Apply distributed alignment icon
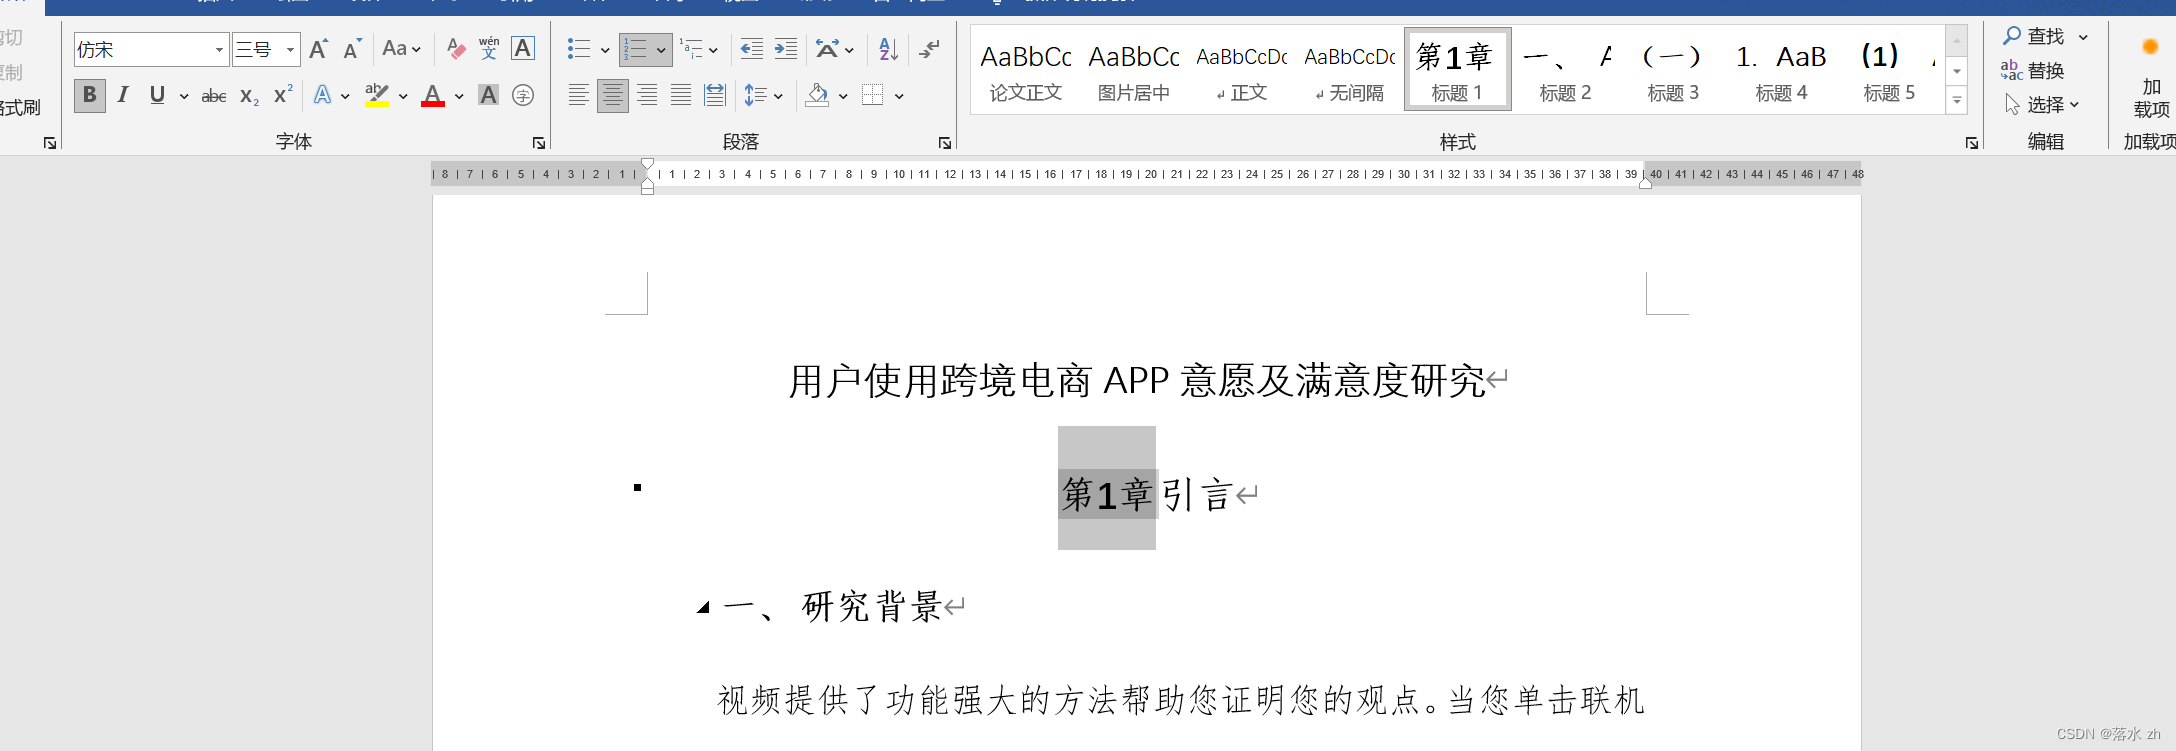The width and height of the screenshot is (2176, 751). click(715, 96)
